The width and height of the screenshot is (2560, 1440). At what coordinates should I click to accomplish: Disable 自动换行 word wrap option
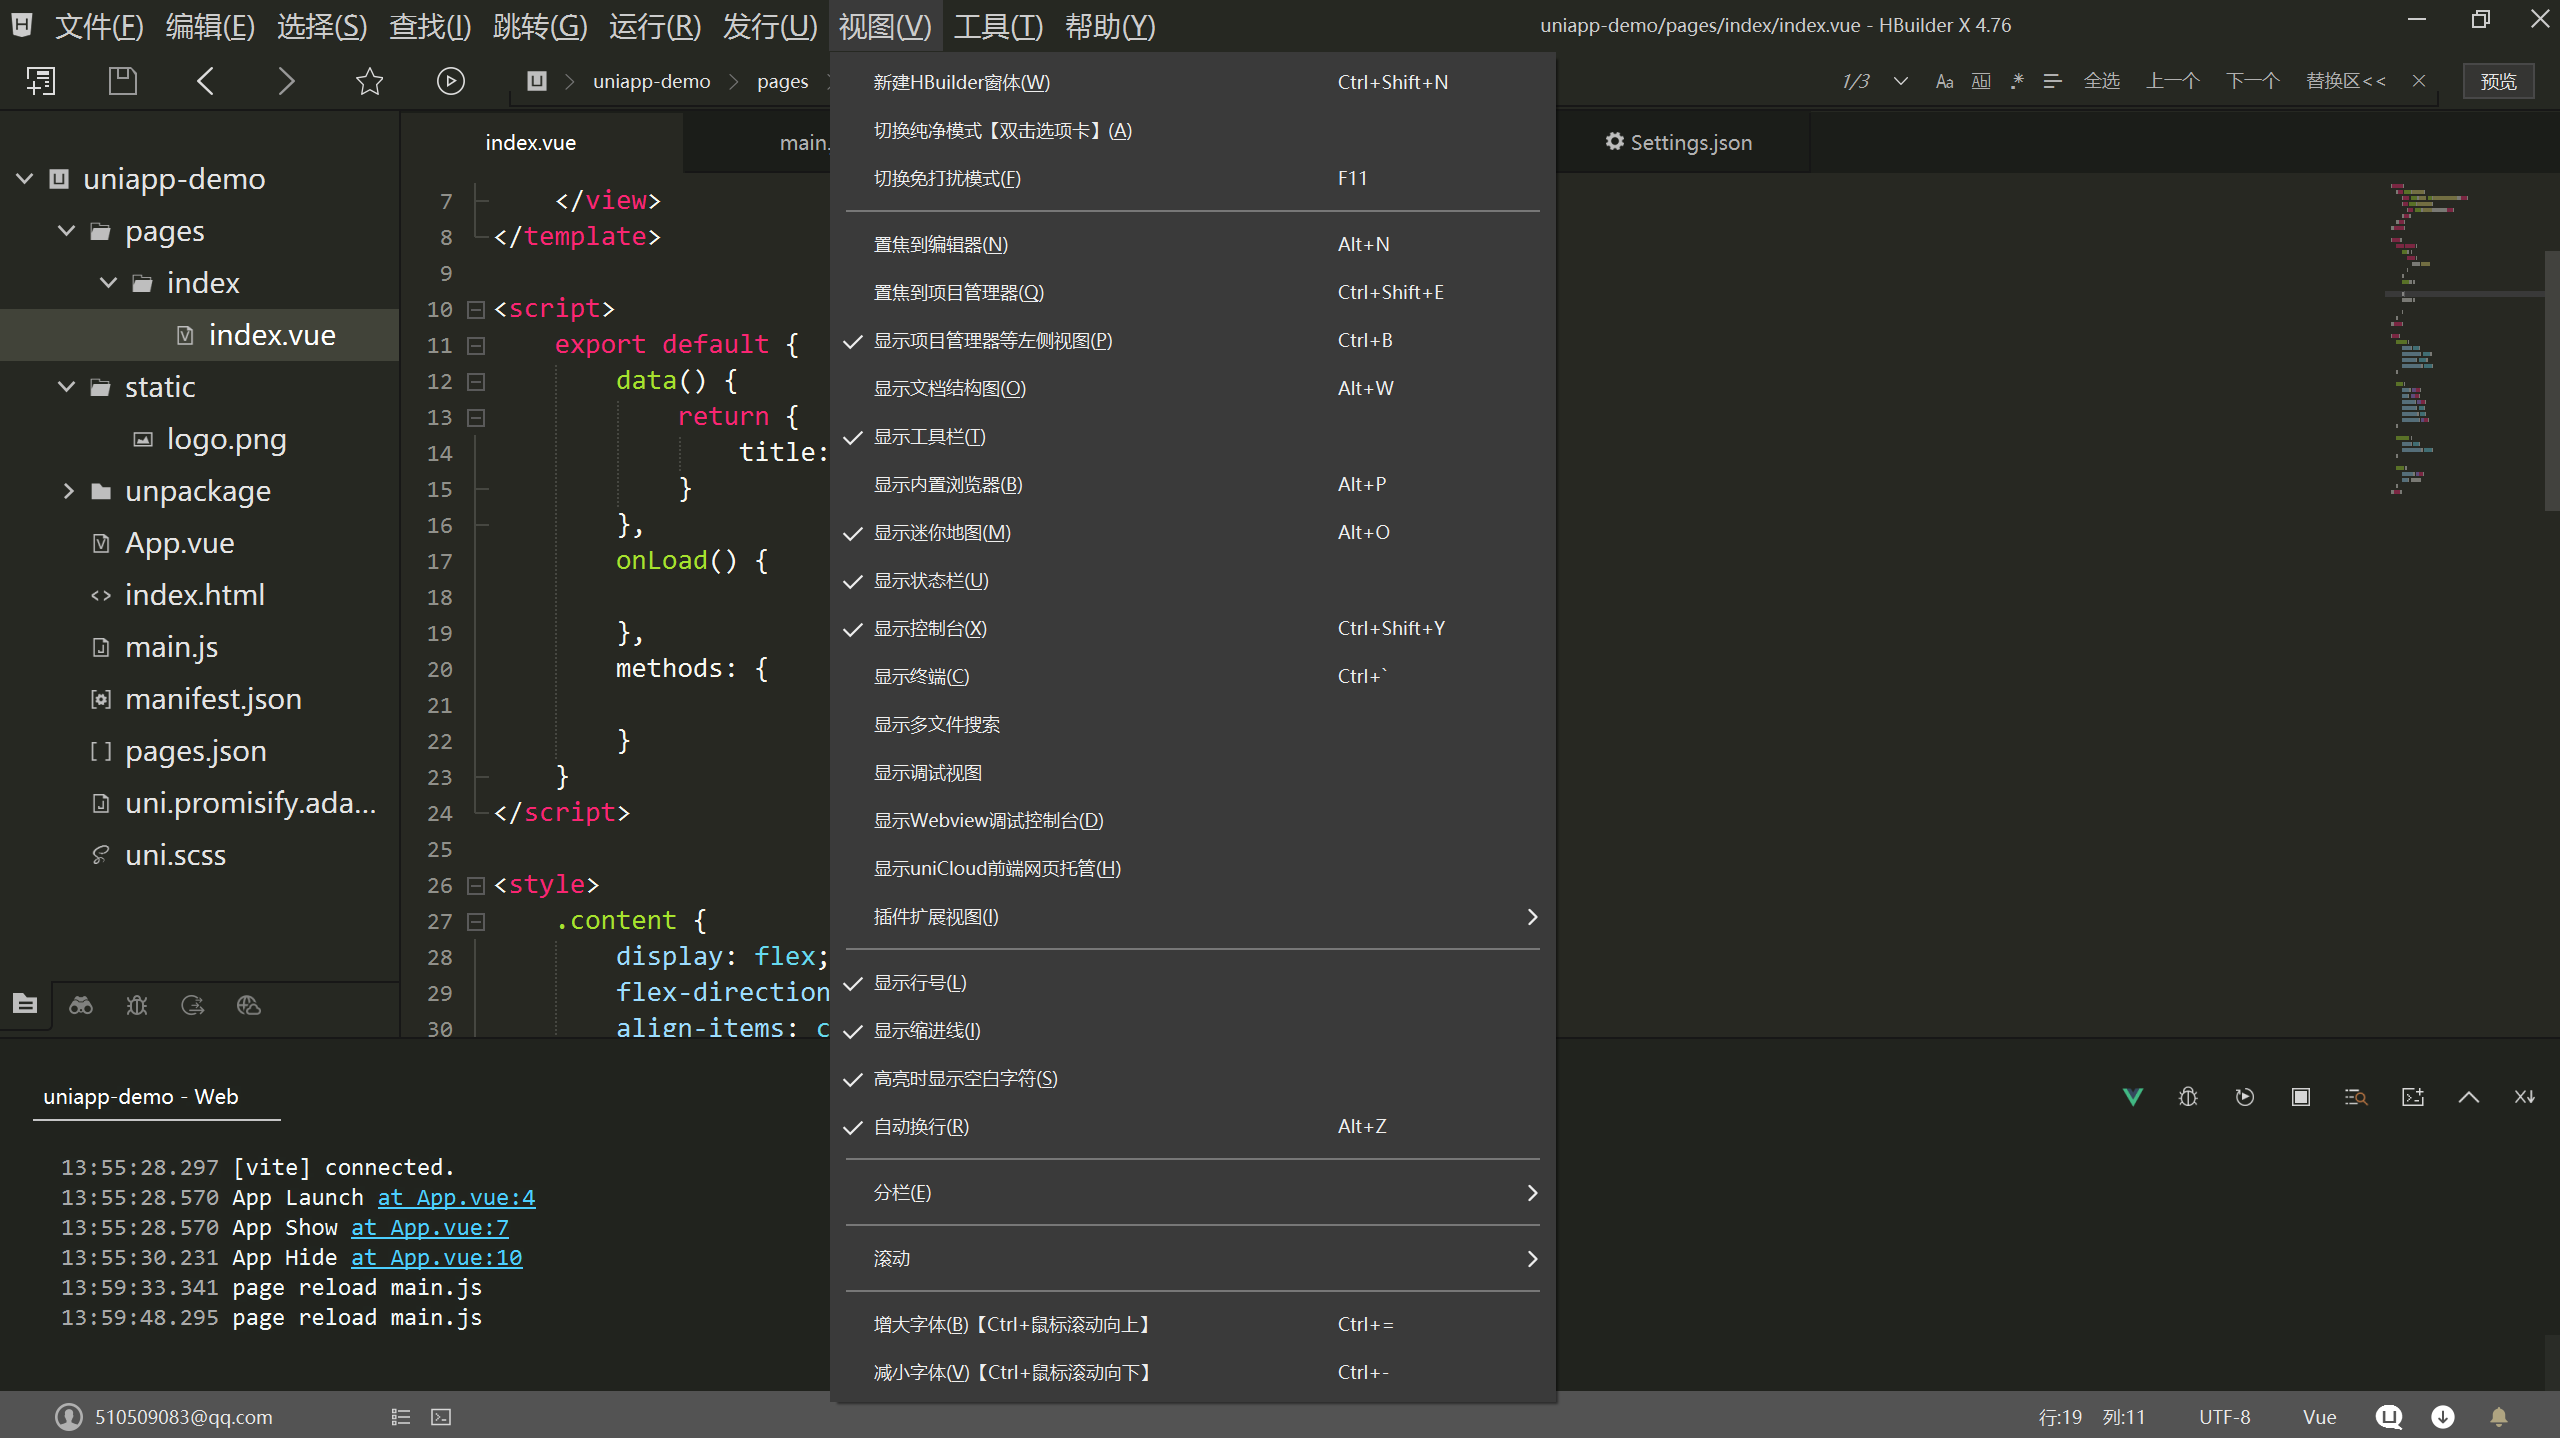921,1127
